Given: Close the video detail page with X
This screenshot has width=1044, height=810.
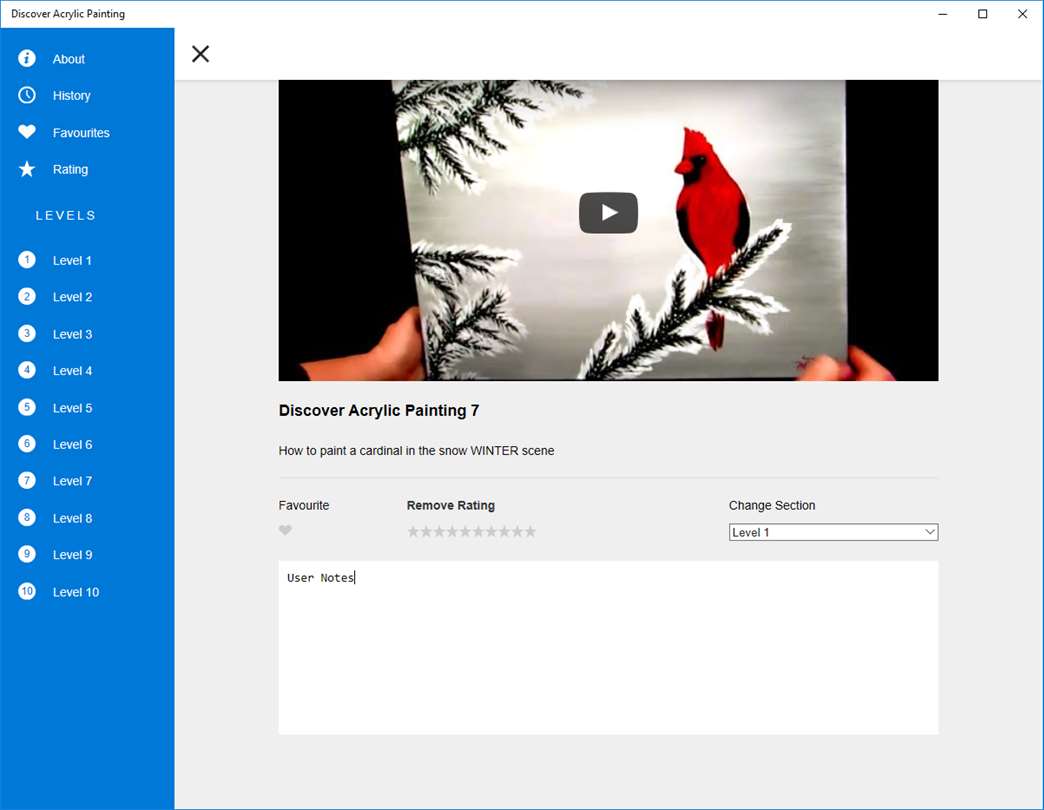Looking at the screenshot, I should coord(200,54).
